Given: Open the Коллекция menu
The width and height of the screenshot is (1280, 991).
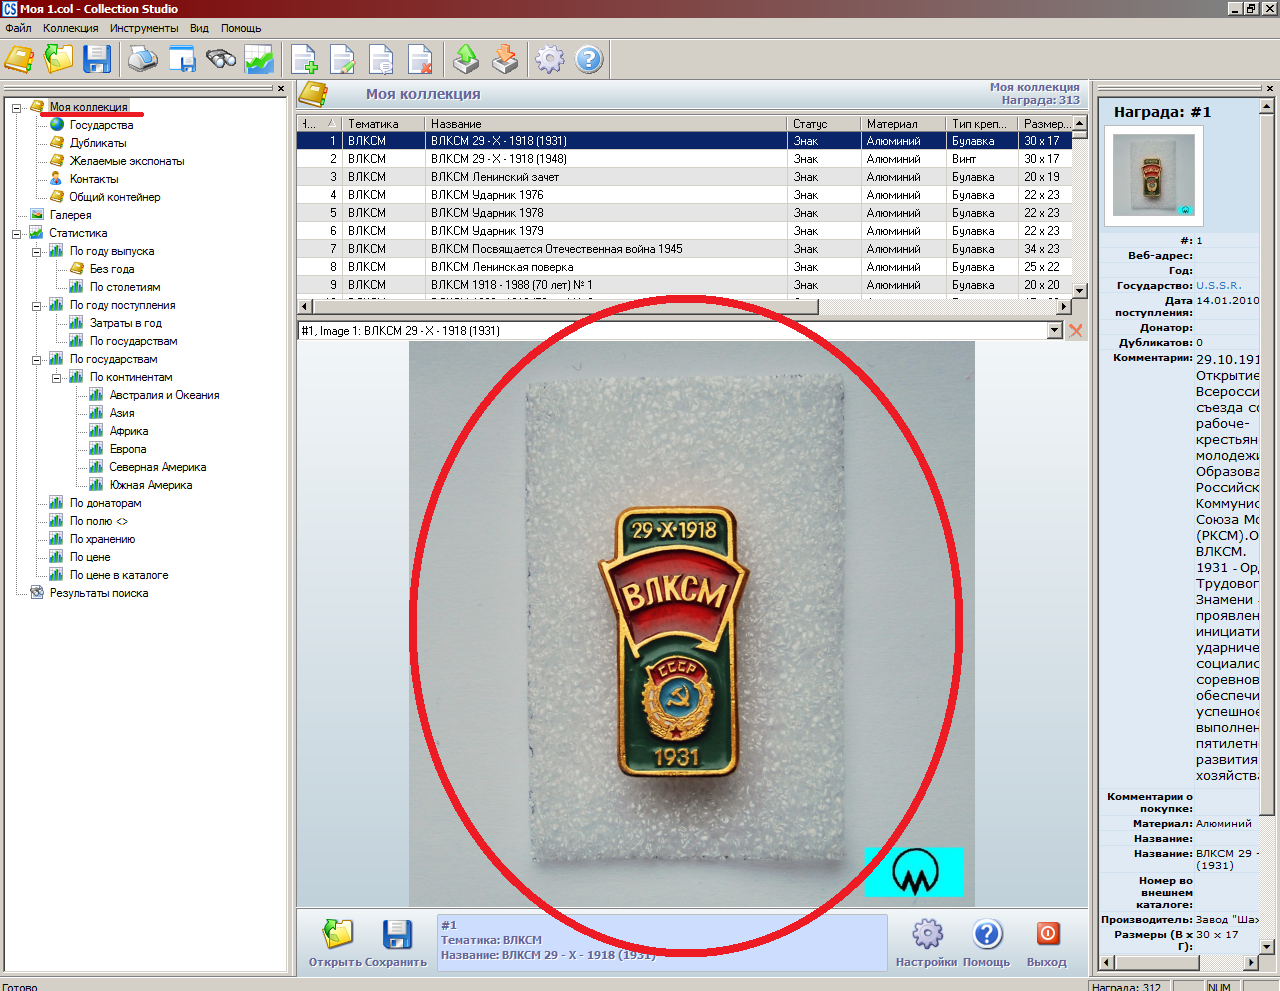Looking at the screenshot, I should [x=71, y=28].
